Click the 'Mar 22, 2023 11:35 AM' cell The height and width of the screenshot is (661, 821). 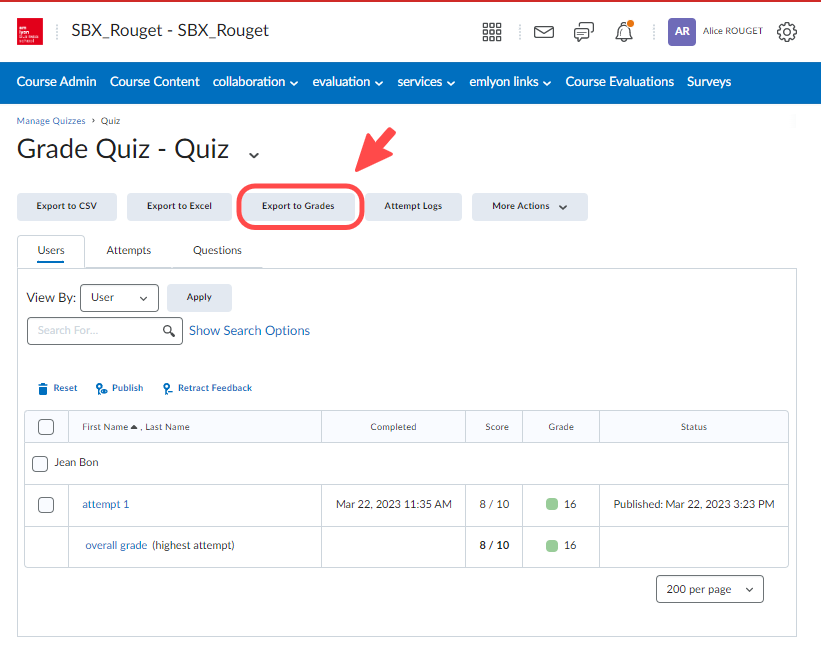coord(393,504)
